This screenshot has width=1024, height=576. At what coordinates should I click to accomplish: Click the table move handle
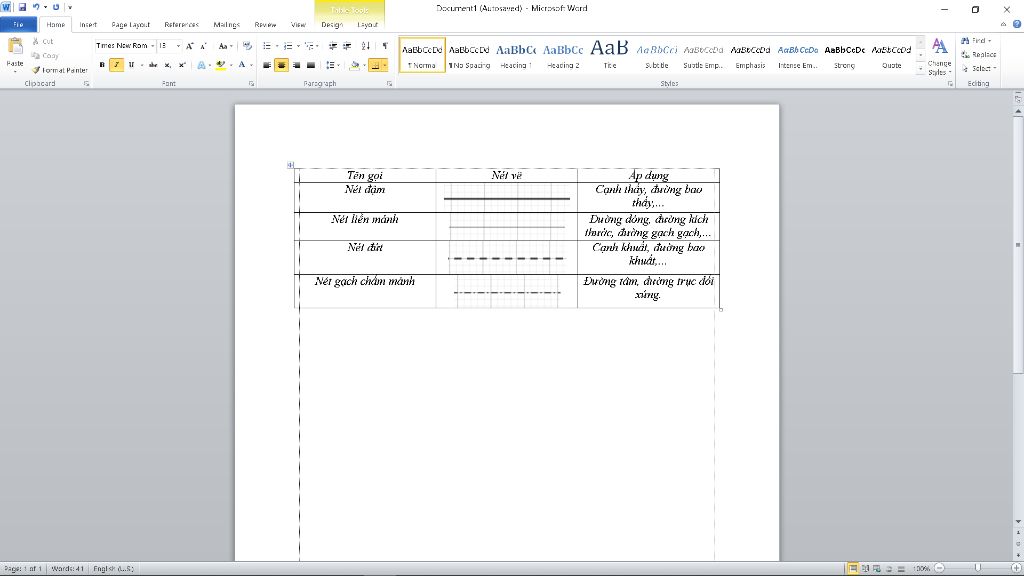pyautogui.click(x=291, y=165)
